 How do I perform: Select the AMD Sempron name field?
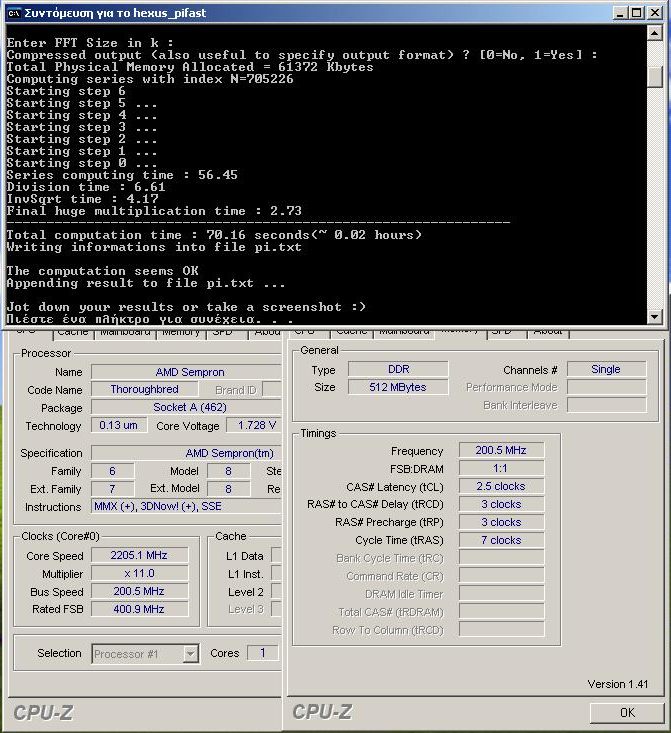tap(186, 372)
